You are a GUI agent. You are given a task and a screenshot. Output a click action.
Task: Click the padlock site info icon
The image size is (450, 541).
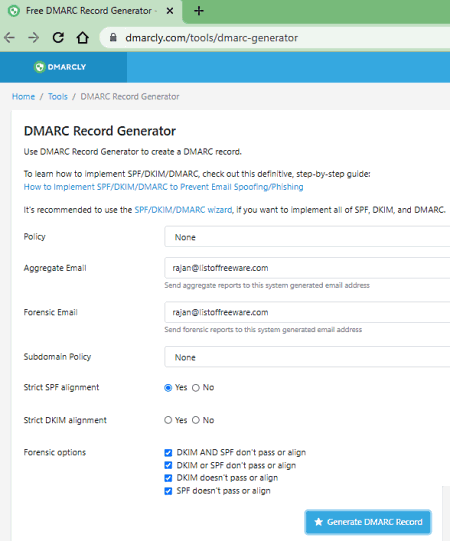coord(113,37)
